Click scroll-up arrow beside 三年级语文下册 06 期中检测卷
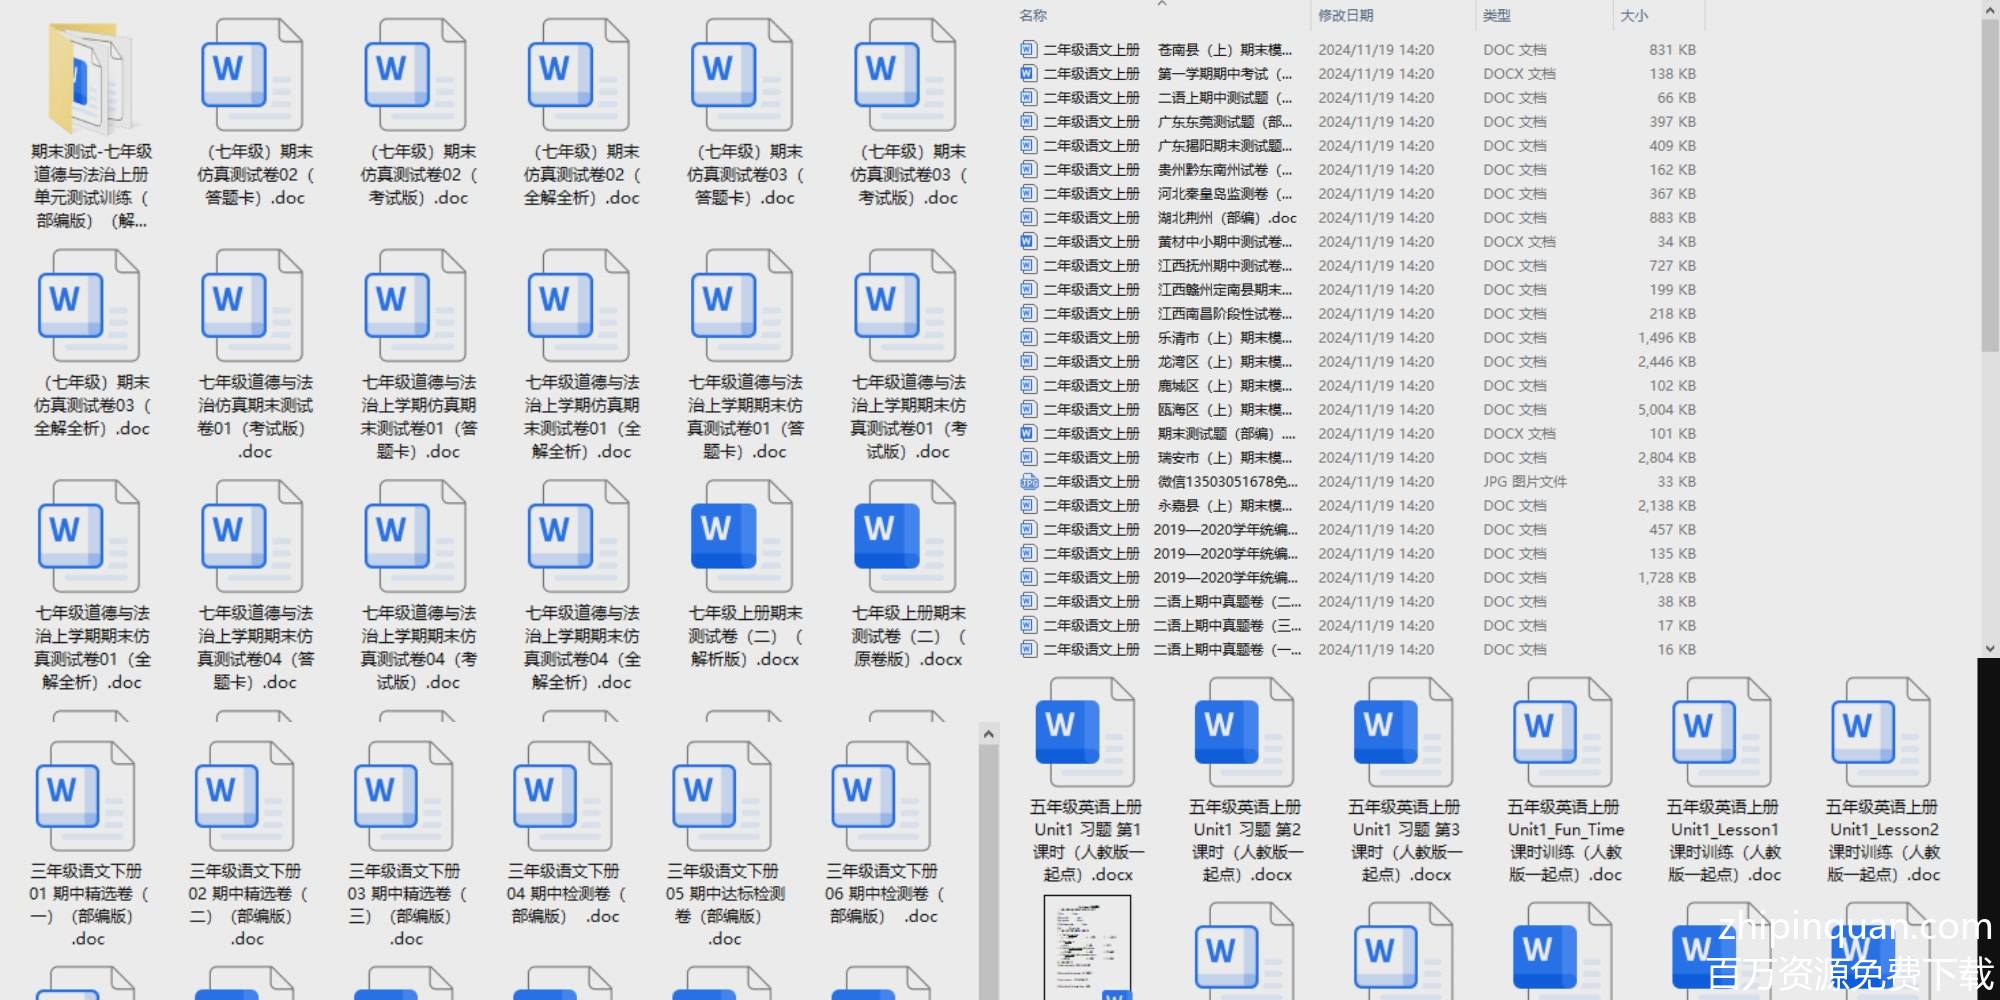Screen dimensions: 2000x1000 coord(988,734)
